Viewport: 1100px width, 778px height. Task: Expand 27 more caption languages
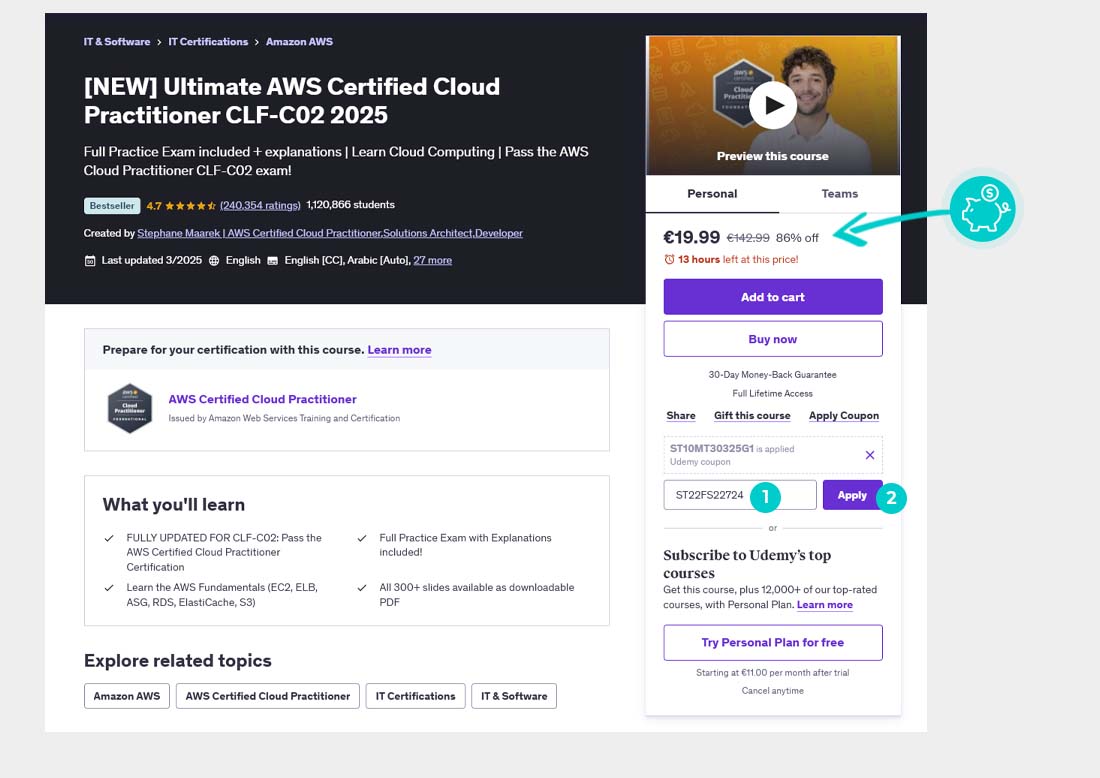coord(432,260)
